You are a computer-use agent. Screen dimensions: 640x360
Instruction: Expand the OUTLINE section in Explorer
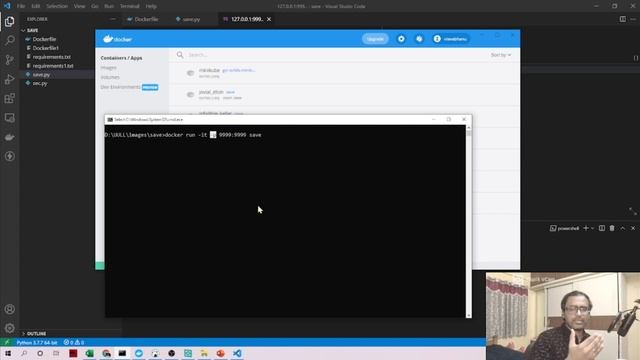(x=23, y=333)
